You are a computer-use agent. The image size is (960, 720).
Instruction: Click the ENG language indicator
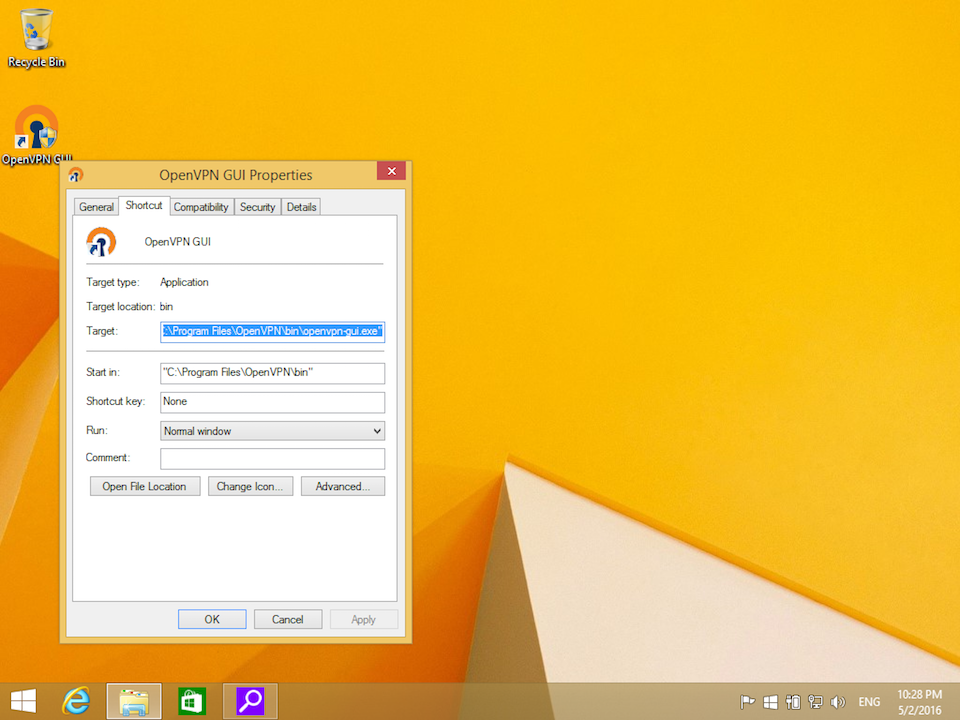[869, 702]
